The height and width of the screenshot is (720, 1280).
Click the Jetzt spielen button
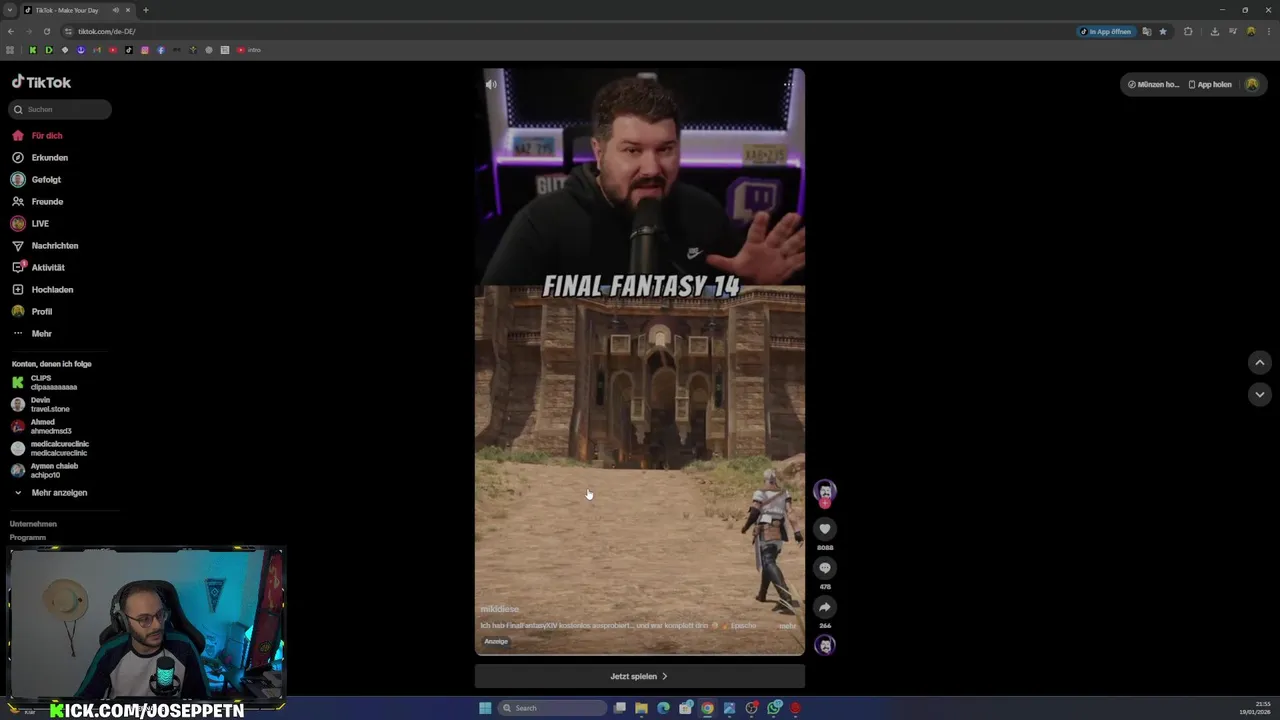(x=639, y=676)
